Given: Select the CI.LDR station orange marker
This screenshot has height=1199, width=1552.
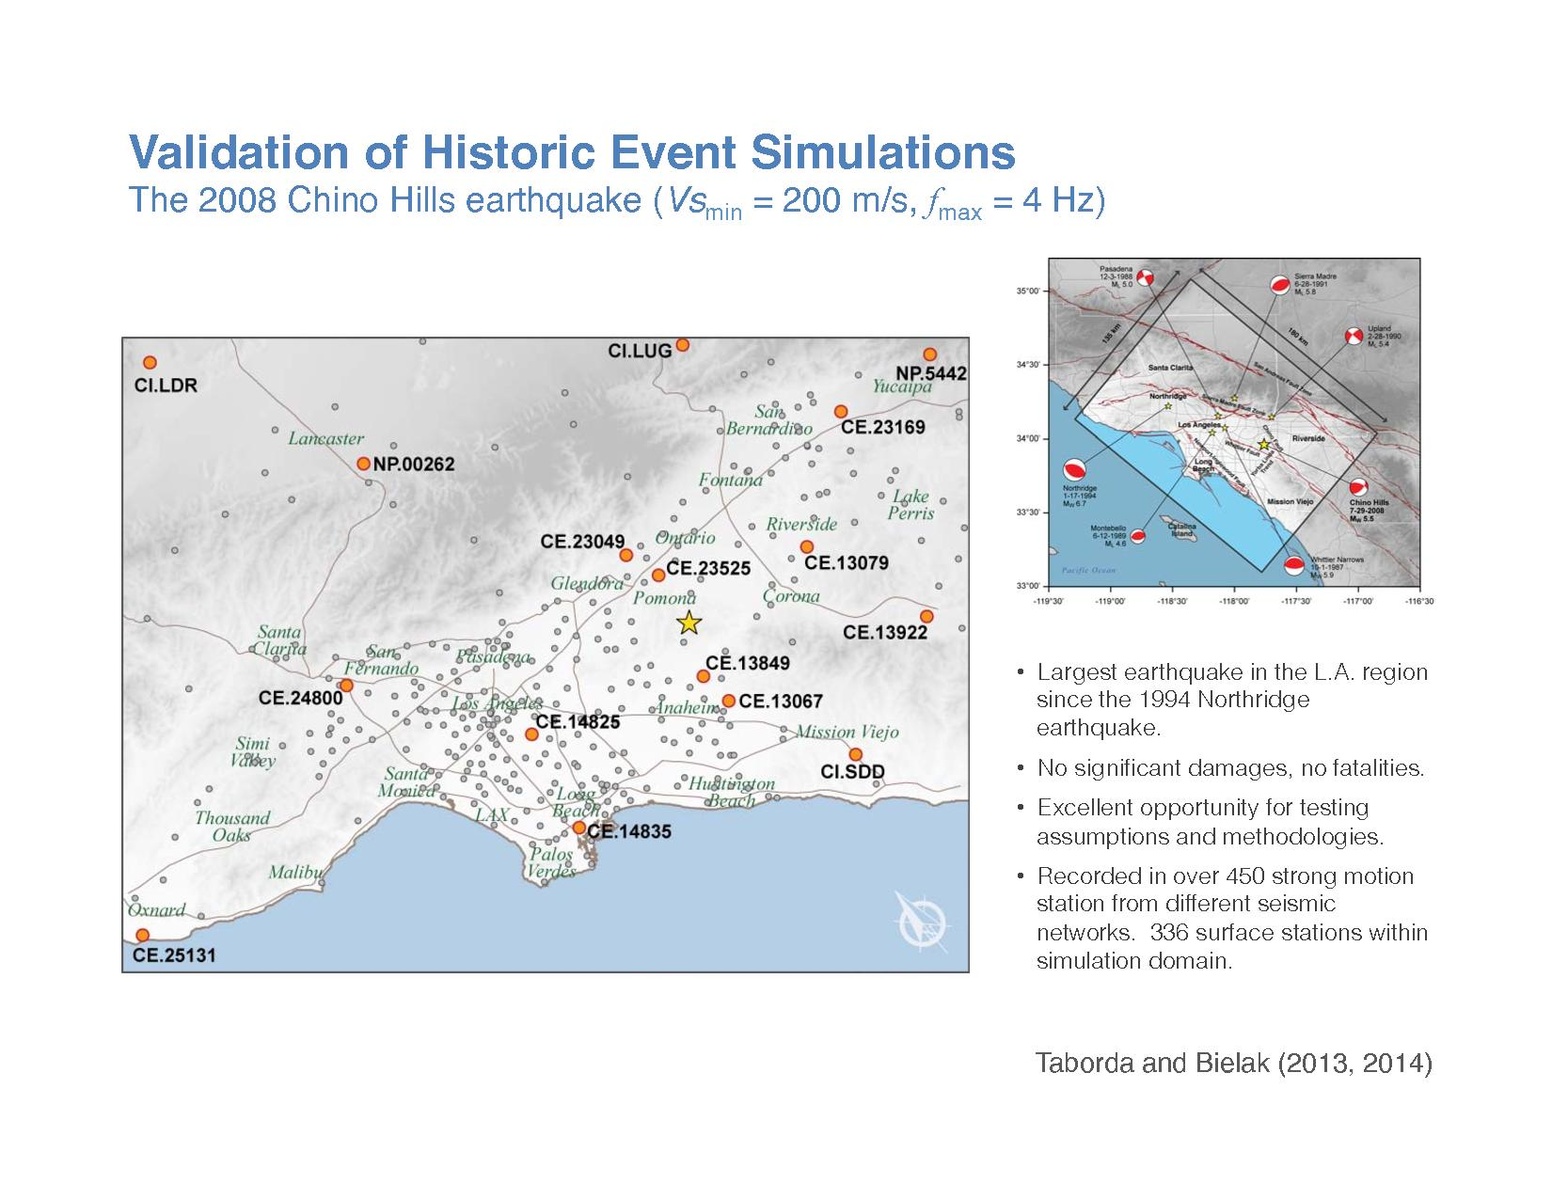Looking at the screenshot, I should click(x=150, y=363).
